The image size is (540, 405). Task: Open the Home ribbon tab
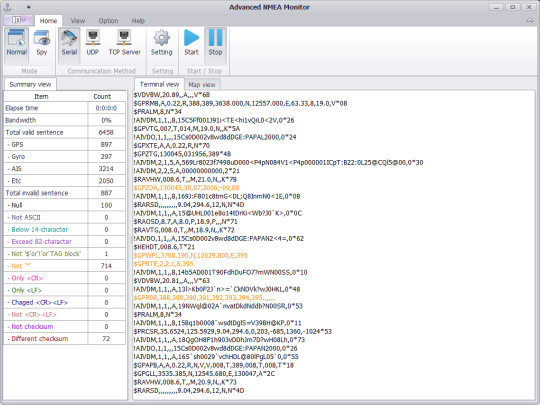(48, 21)
